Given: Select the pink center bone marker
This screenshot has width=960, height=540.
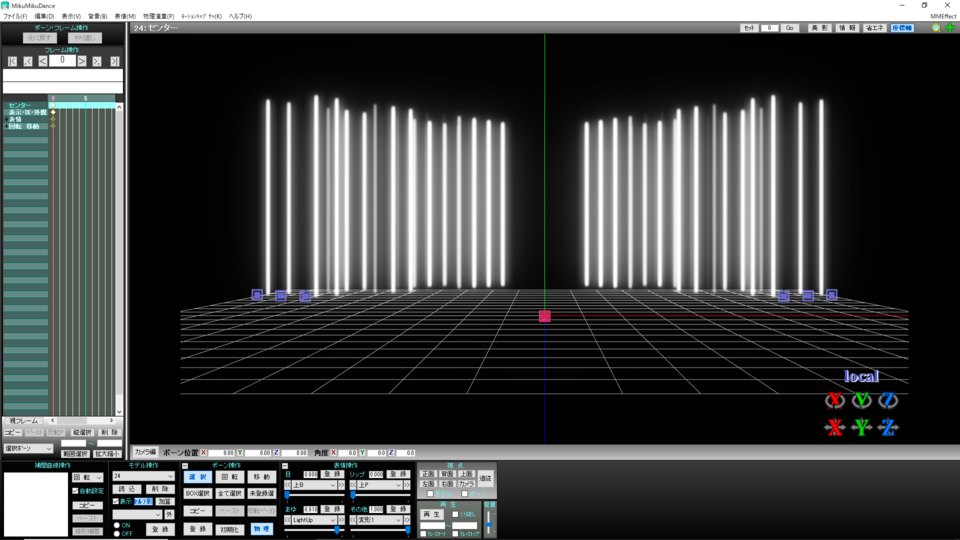Looking at the screenshot, I should (544, 316).
